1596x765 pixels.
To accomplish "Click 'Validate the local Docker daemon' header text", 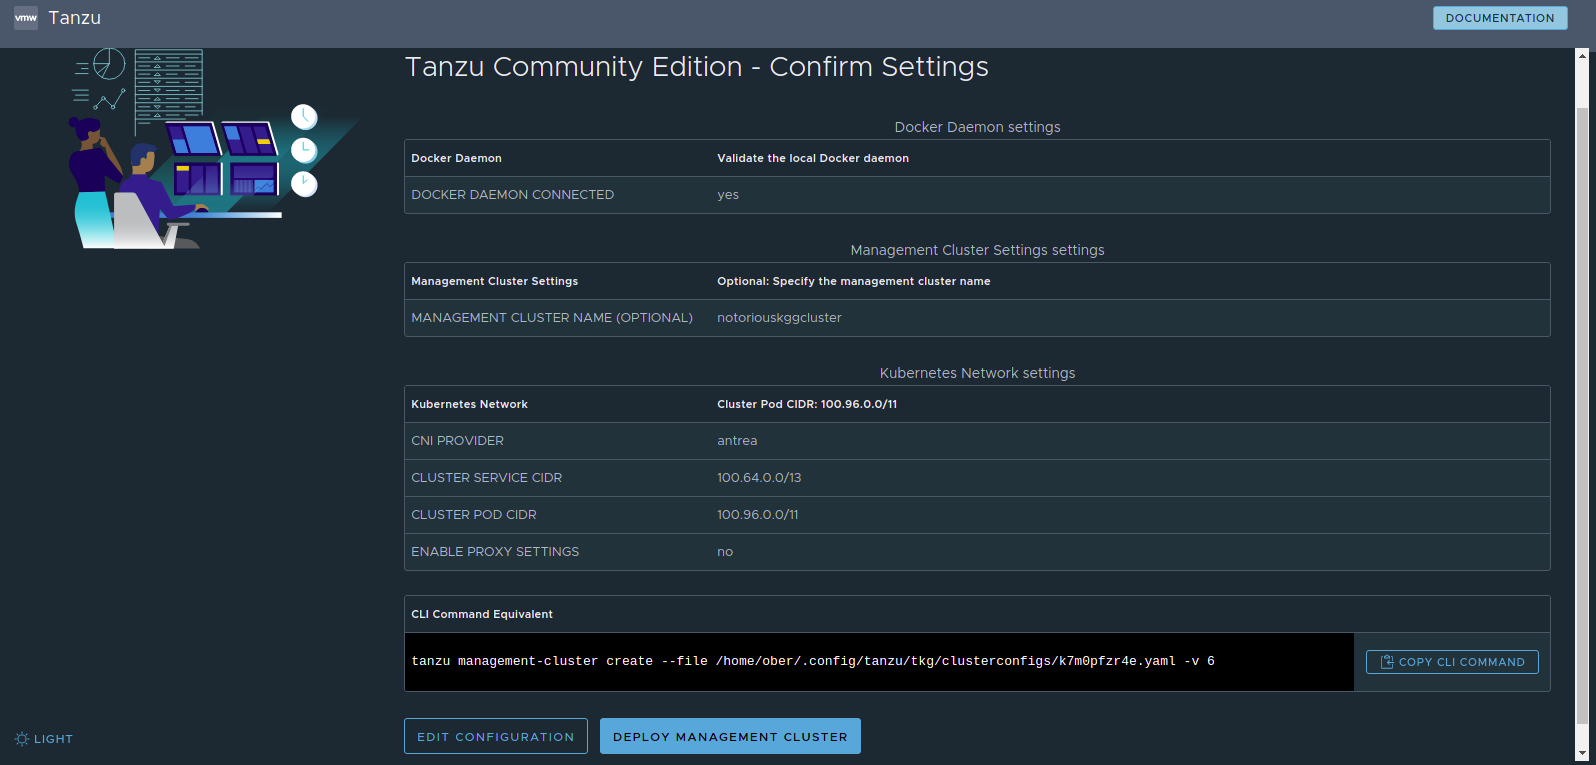I will [x=813, y=158].
